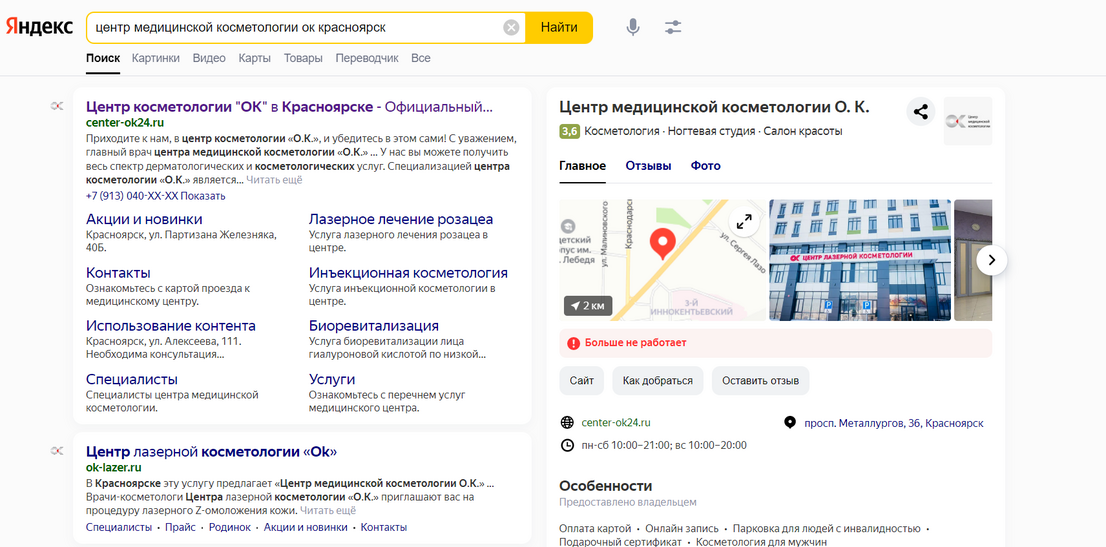
Task: Open Инъекционная косметология sitelink
Action: tap(408, 272)
